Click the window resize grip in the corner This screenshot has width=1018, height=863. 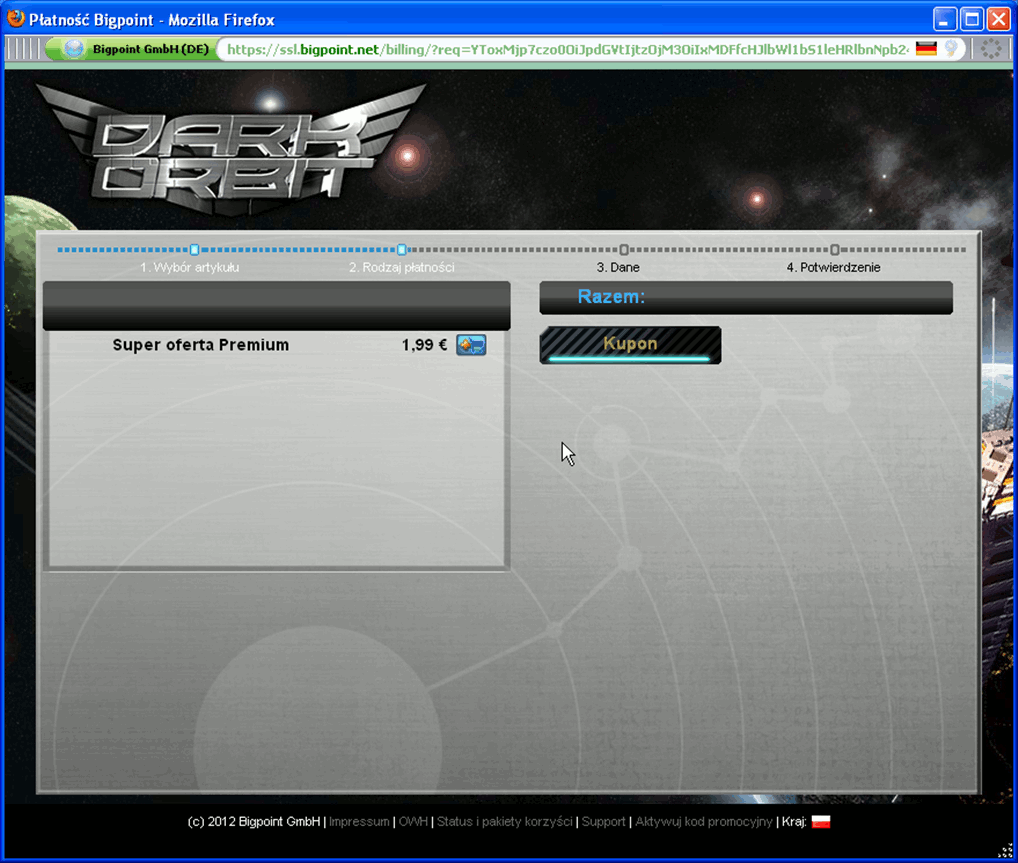(x=1005, y=851)
